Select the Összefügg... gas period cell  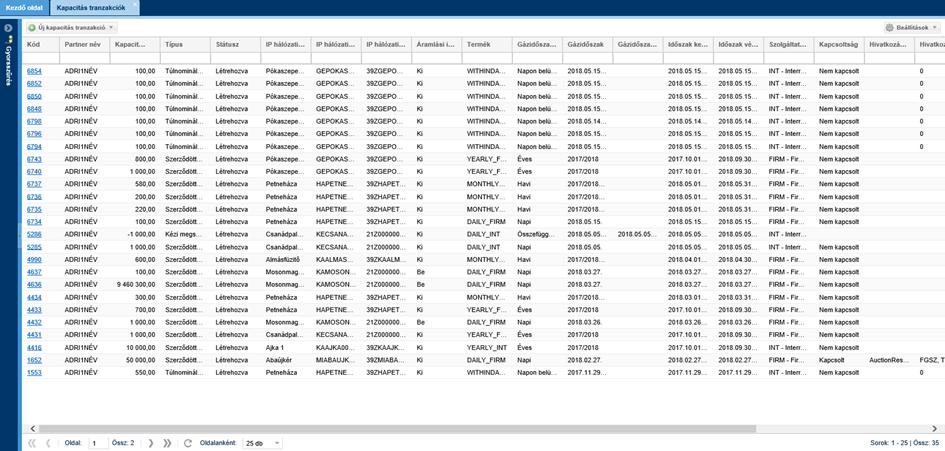click(537, 234)
